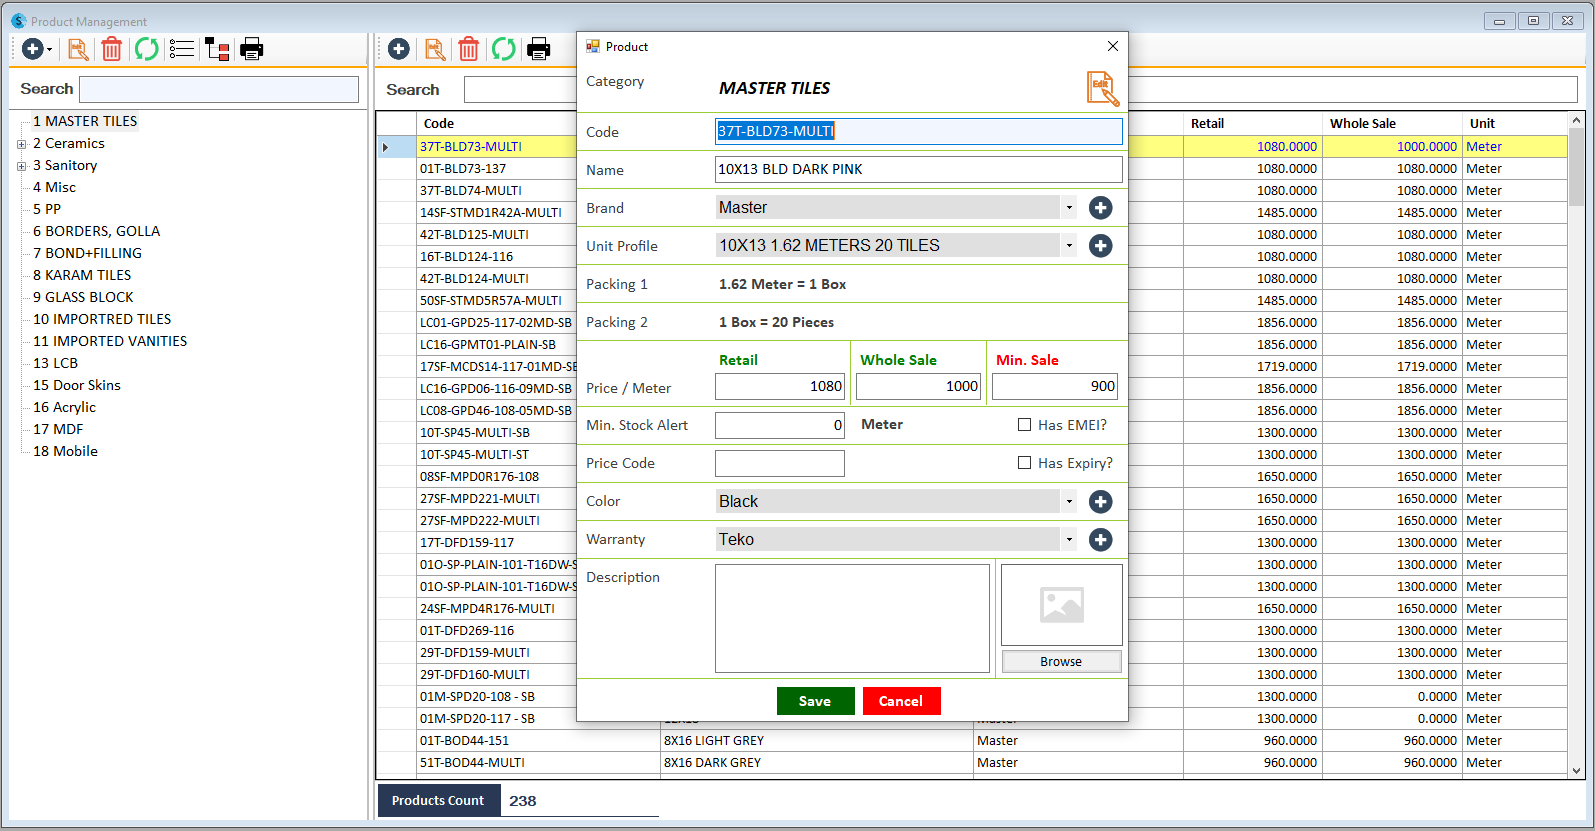The width and height of the screenshot is (1595, 831).
Task: Select 9 GLASS BLOCK category
Action: (x=83, y=297)
